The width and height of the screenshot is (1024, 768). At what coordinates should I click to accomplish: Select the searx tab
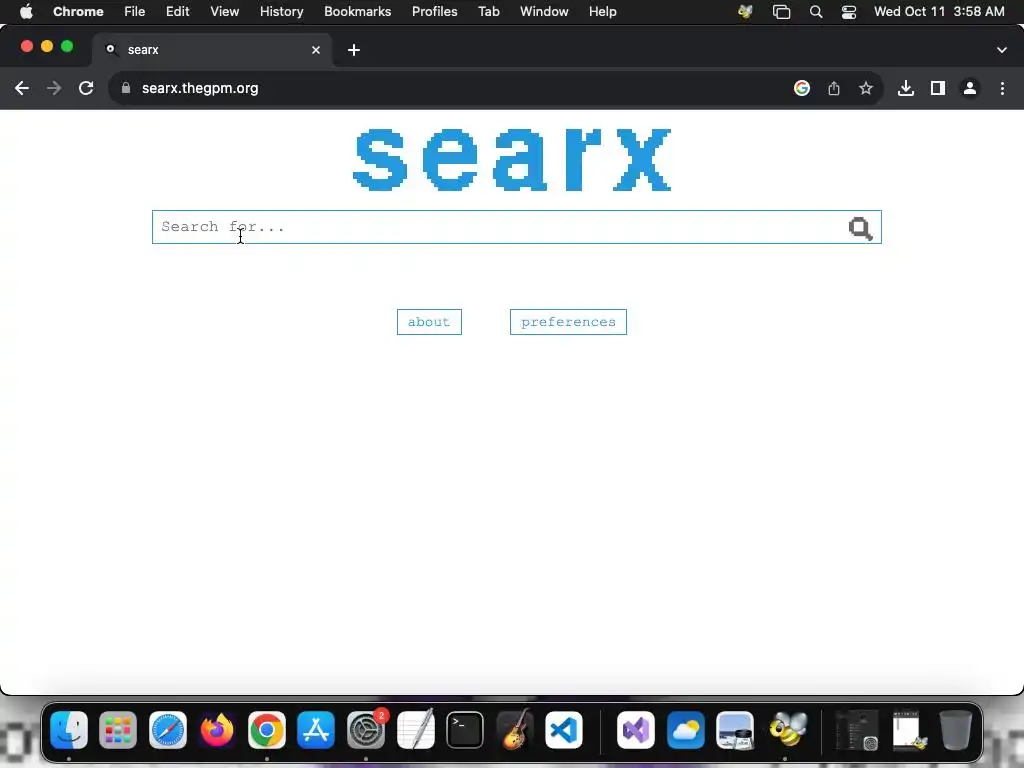click(x=212, y=50)
